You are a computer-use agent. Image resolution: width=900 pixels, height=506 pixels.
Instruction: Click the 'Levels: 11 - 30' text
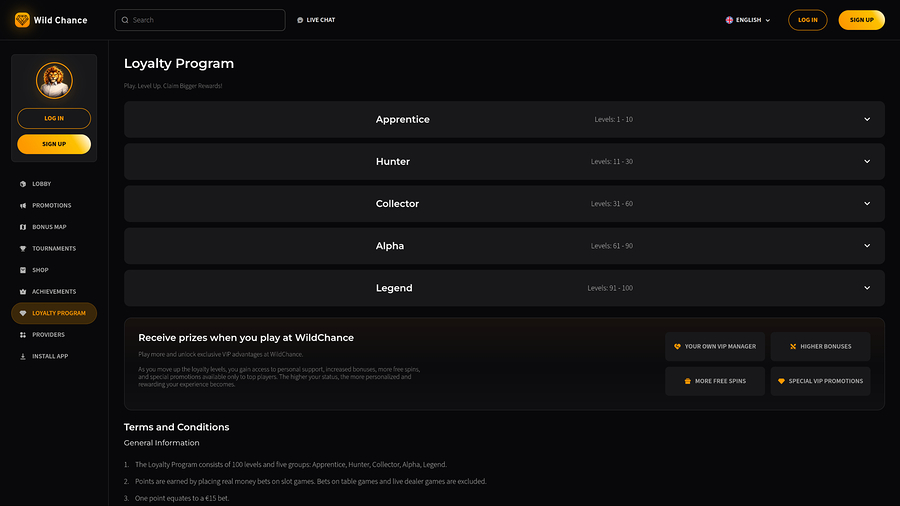(612, 162)
